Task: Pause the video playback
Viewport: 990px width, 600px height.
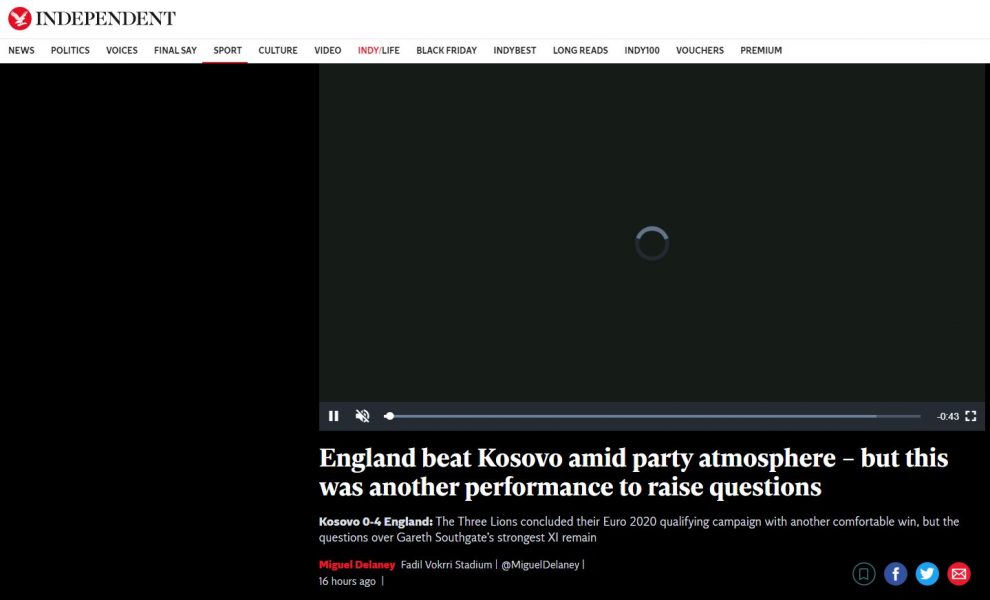Action: (x=333, y=416)
